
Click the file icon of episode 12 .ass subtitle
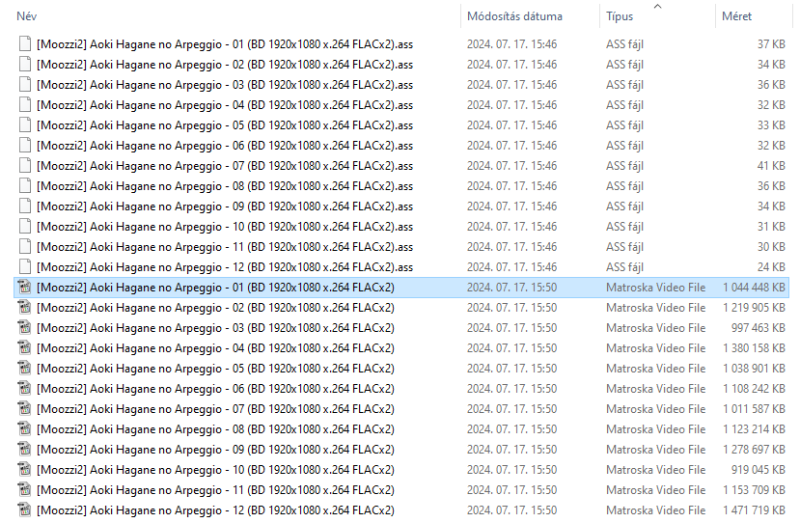click(x=24, y=267)
